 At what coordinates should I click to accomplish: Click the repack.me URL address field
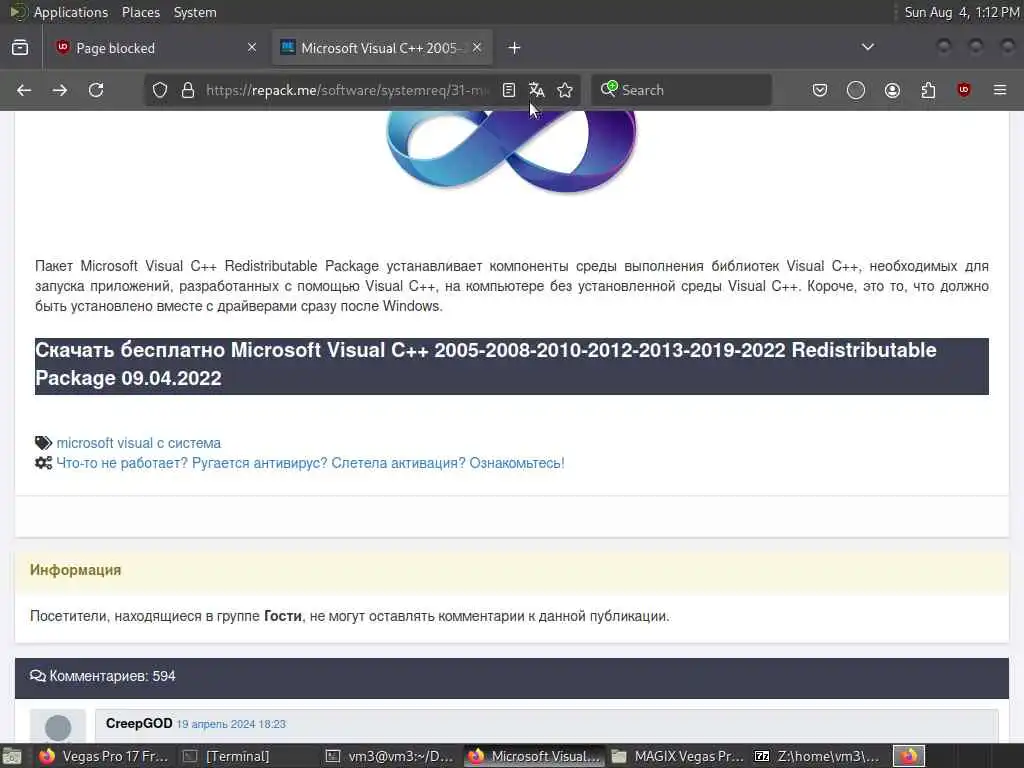point(347,90)
